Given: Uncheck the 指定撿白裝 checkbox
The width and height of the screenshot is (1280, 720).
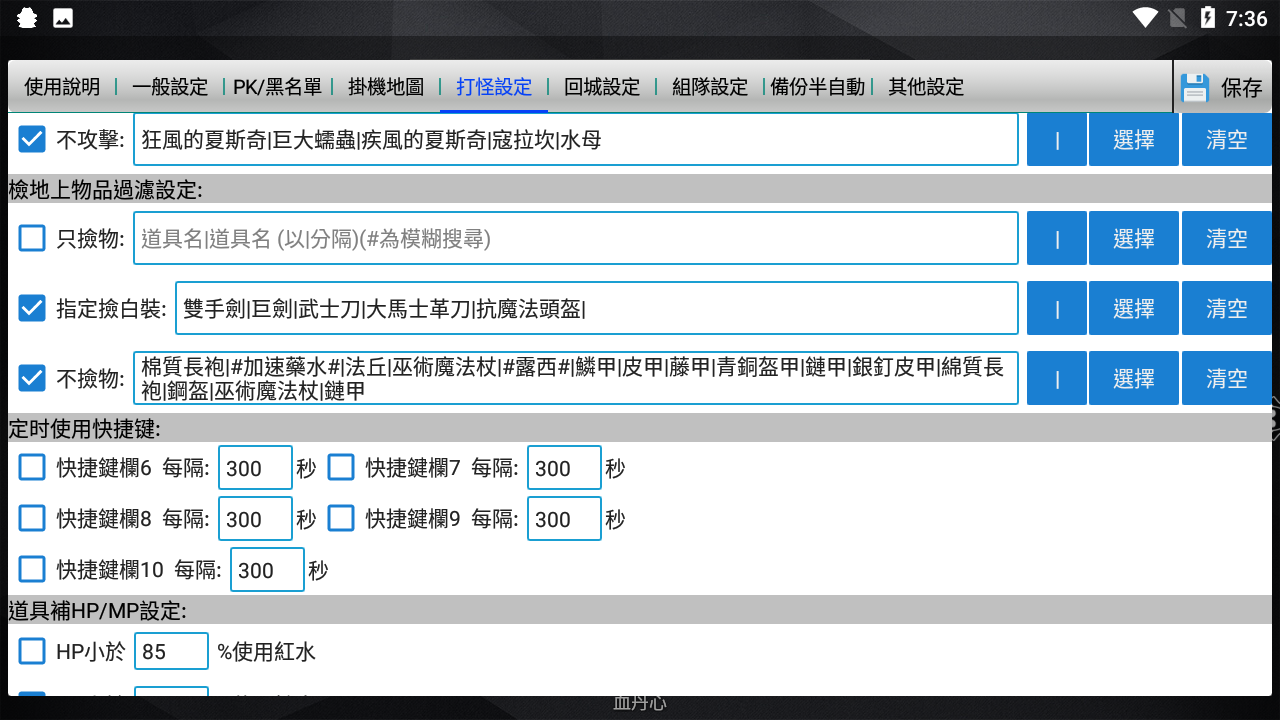Looking at the screenshot, I should (33, 308).
